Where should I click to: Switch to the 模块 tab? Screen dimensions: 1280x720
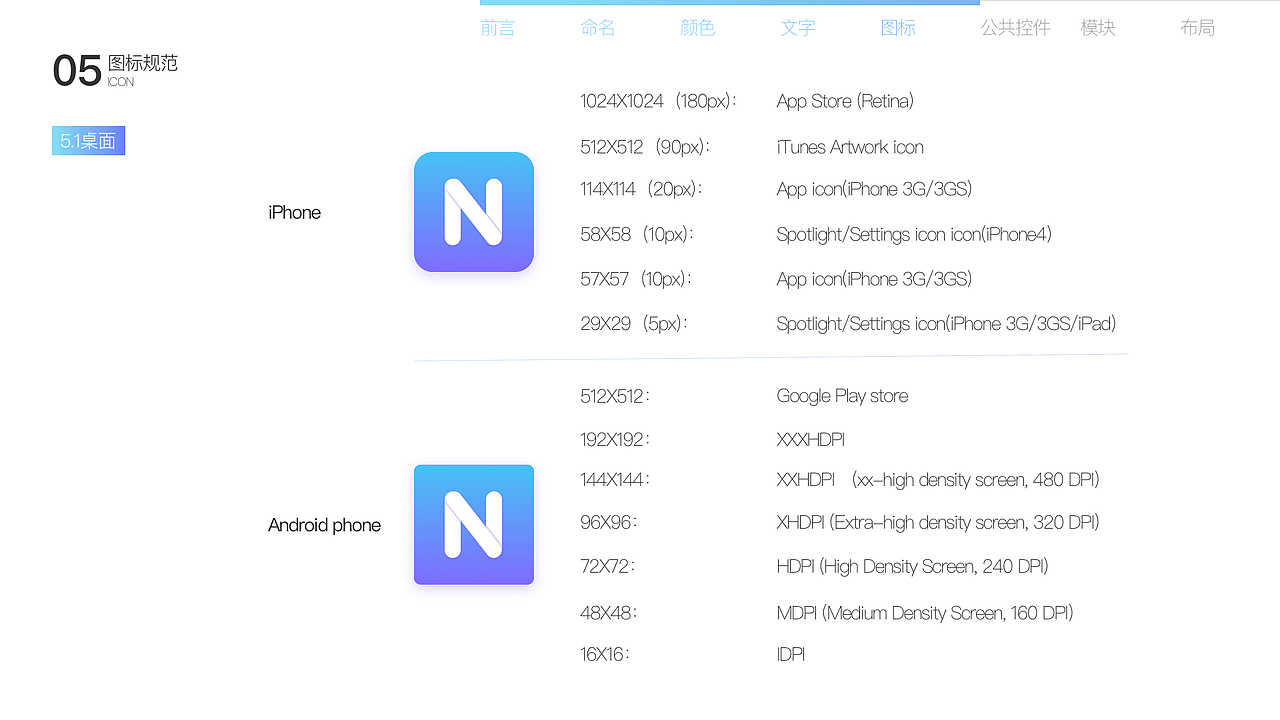tap(1098, 28)
